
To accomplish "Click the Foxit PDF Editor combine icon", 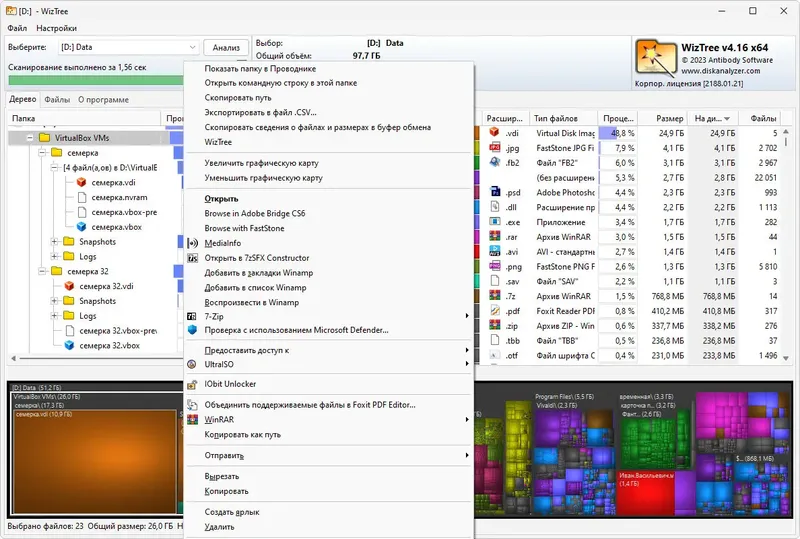I will click(192, 405).
